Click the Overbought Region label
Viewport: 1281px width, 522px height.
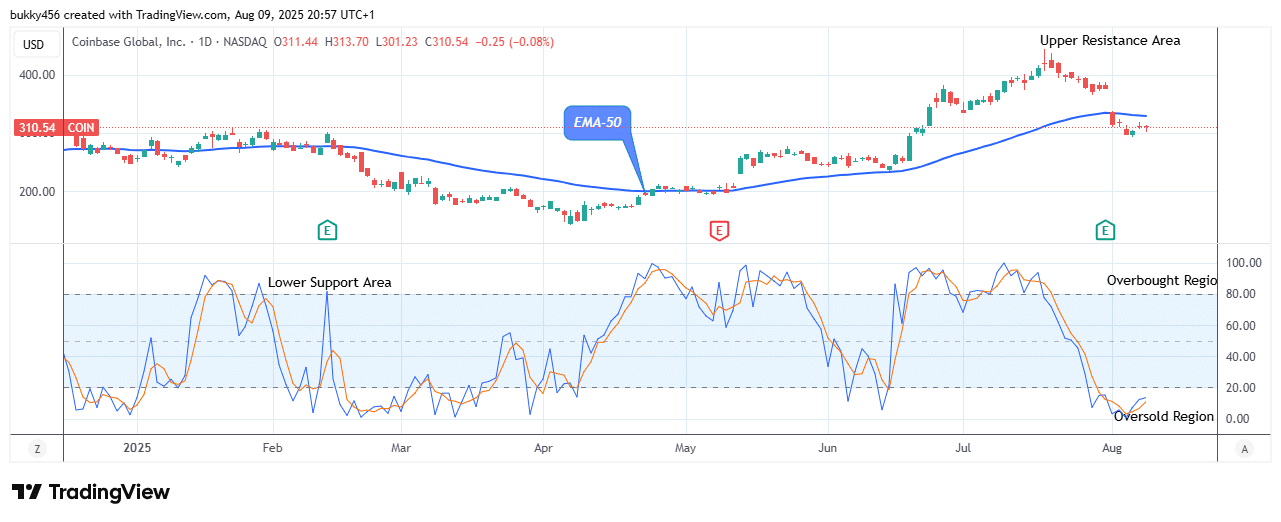[1161, 281]
